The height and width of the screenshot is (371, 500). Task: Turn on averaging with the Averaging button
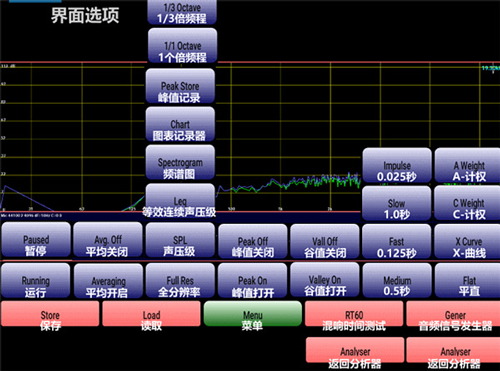[108, 281]
